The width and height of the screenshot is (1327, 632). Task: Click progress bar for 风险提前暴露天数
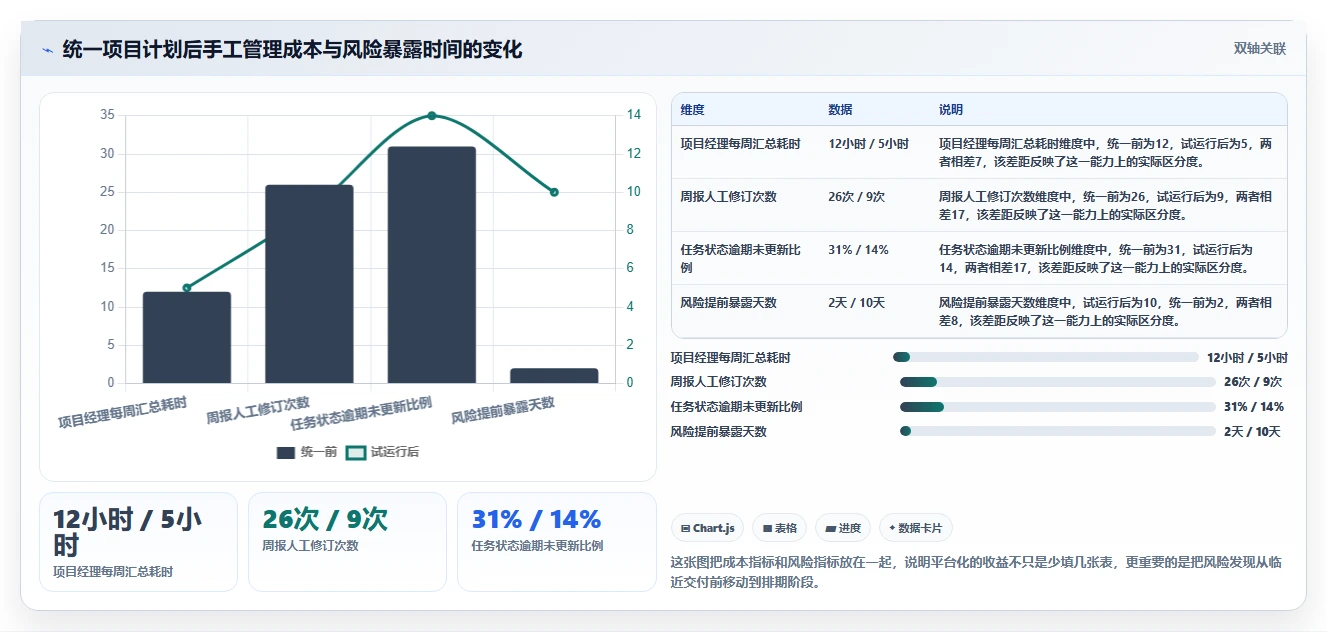pyautogui.click(x=1057, y=431)
